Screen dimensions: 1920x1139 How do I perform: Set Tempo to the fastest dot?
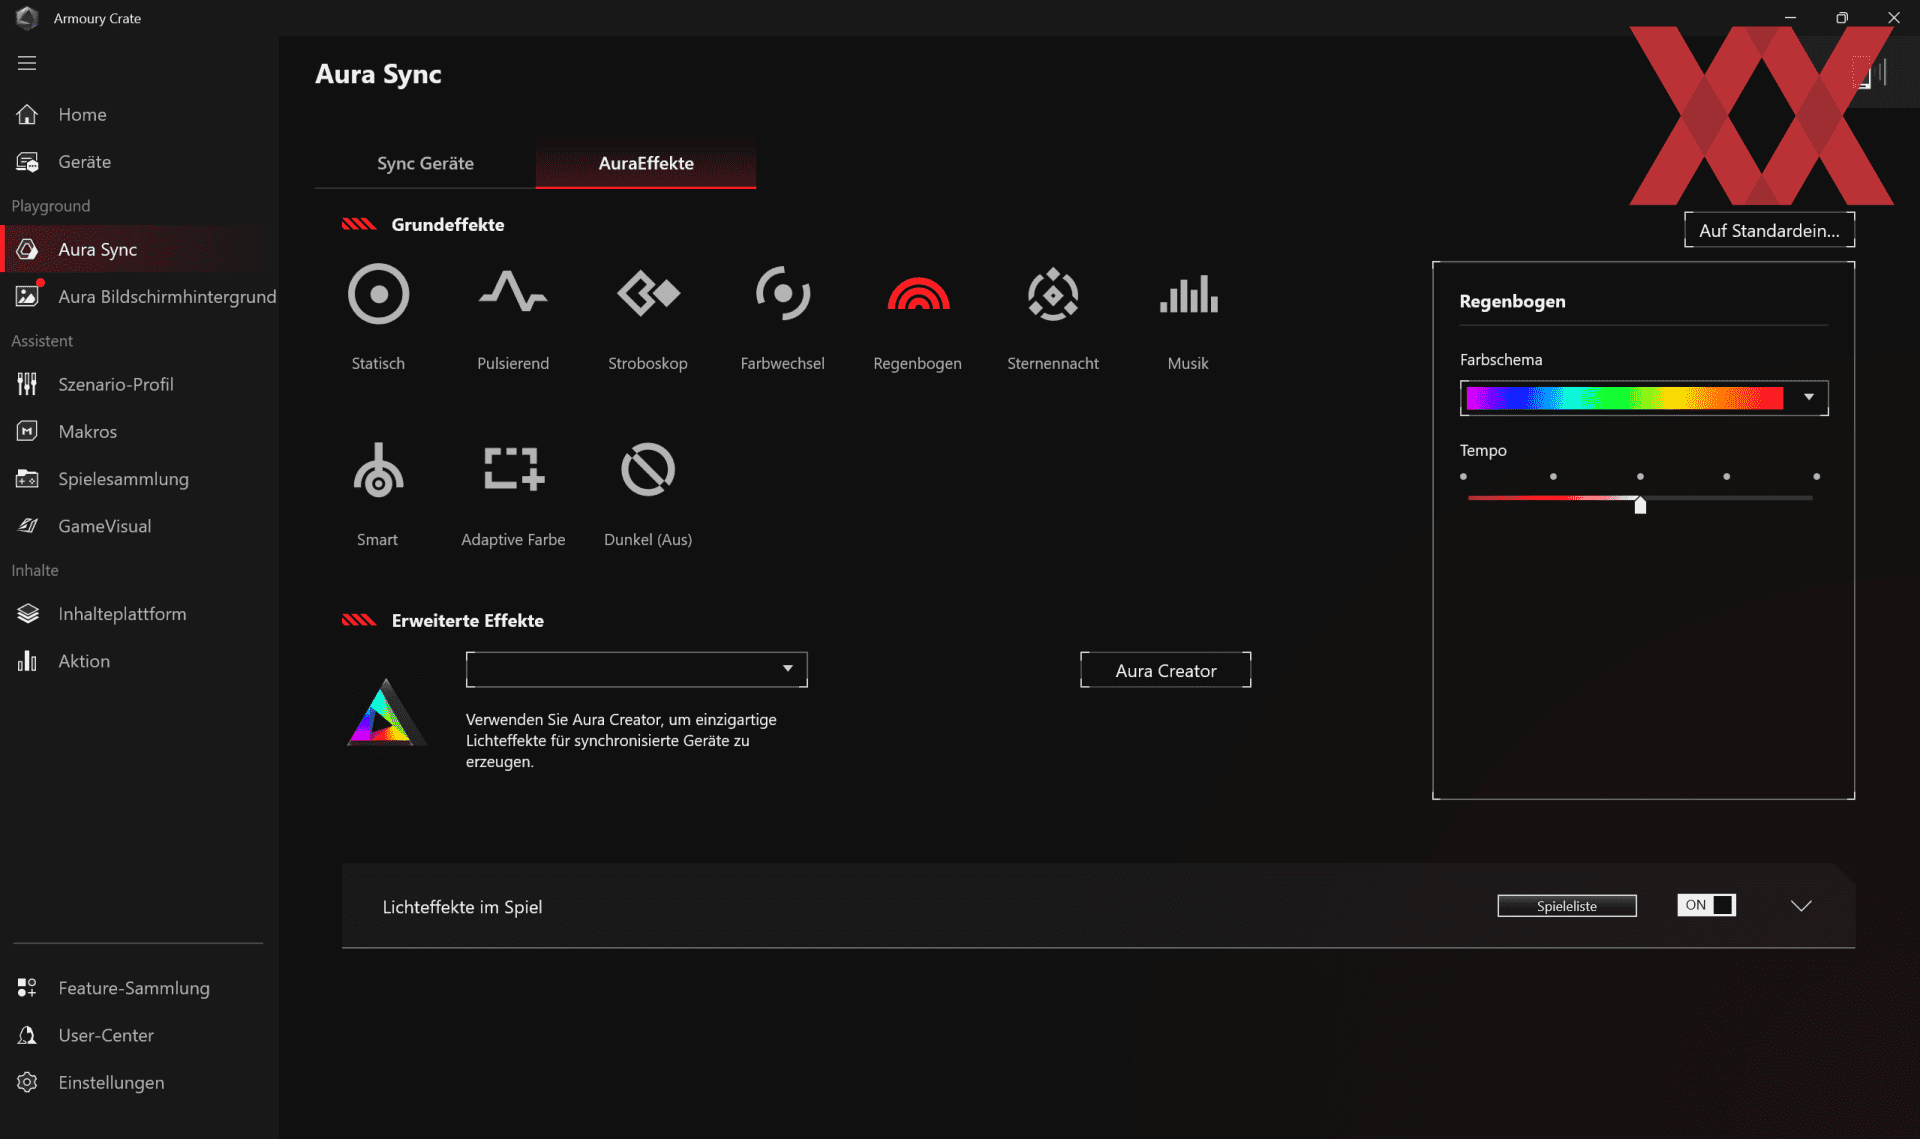pos(1816,477)
